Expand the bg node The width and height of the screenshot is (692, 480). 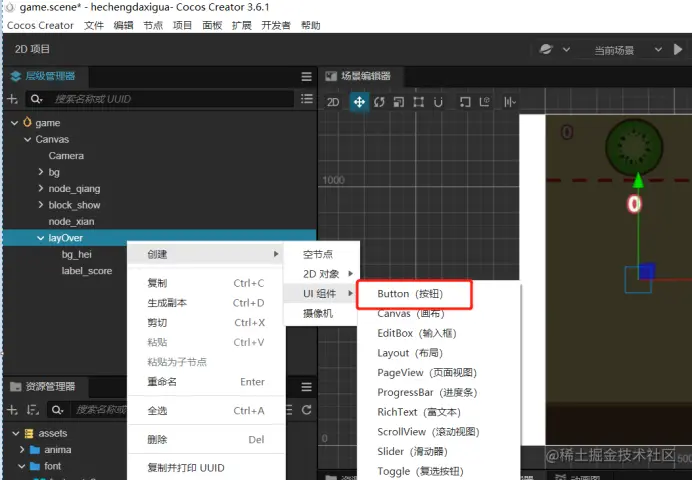pyautogui.click(x=41, y=172)
